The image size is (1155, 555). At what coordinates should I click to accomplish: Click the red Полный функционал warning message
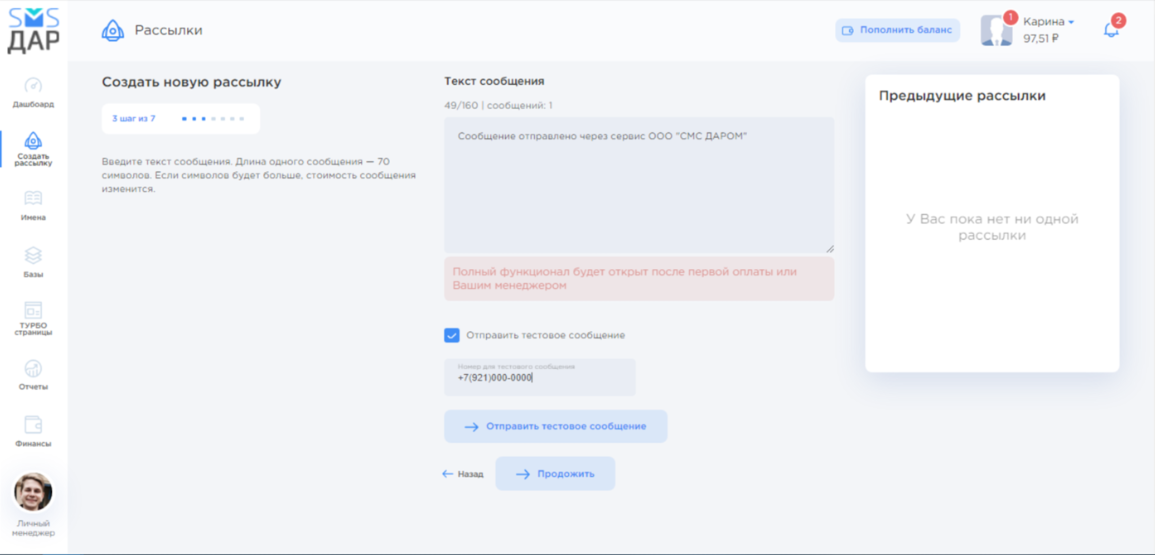[639, 279]
